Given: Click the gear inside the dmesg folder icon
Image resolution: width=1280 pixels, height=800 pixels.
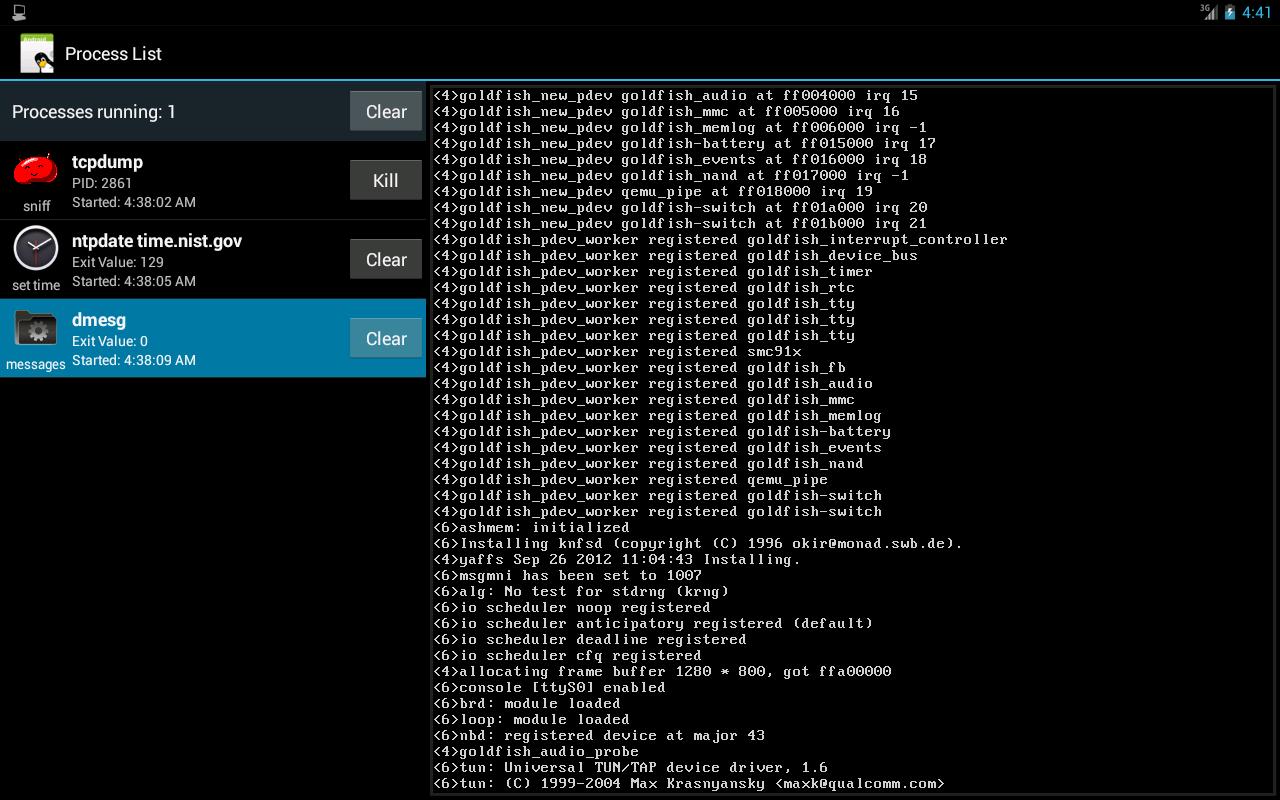Looking at the screenshot, I should 38,330.
